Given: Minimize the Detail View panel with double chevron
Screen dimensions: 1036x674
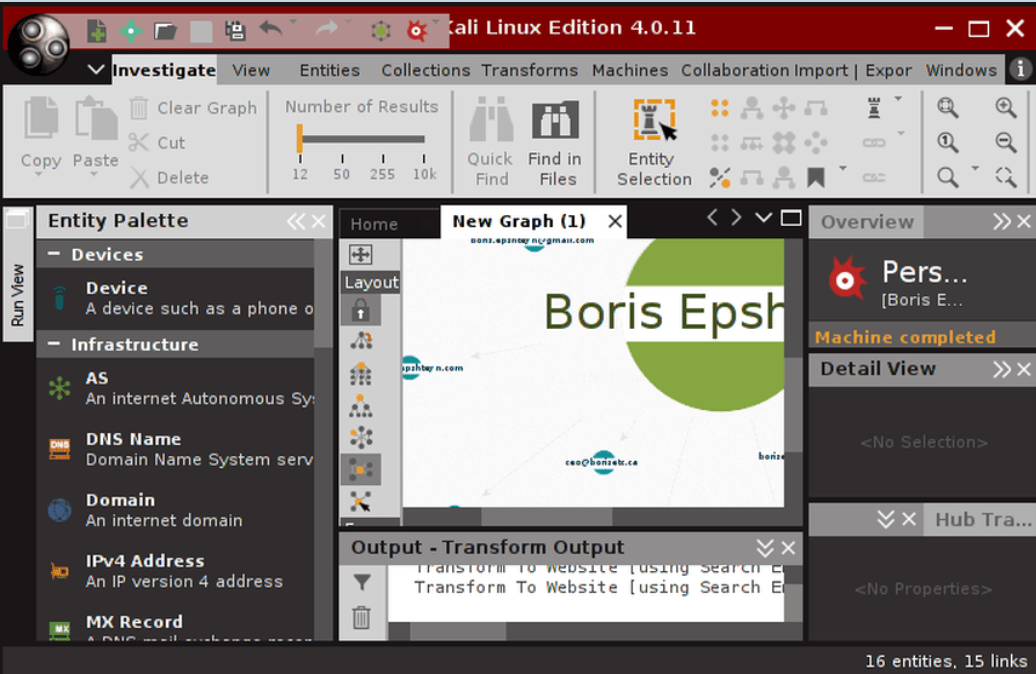Looking at the screenshot, I should click(x=1002, y=369).
